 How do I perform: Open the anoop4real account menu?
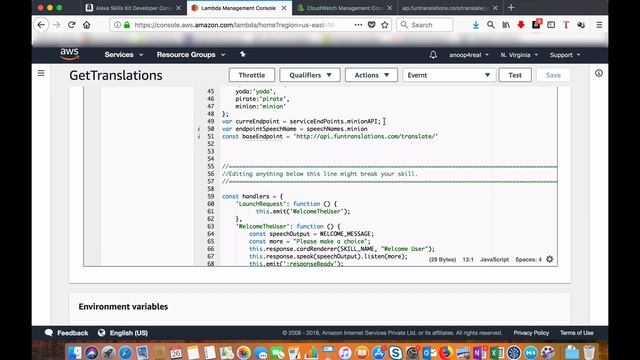tap(469, 55)
